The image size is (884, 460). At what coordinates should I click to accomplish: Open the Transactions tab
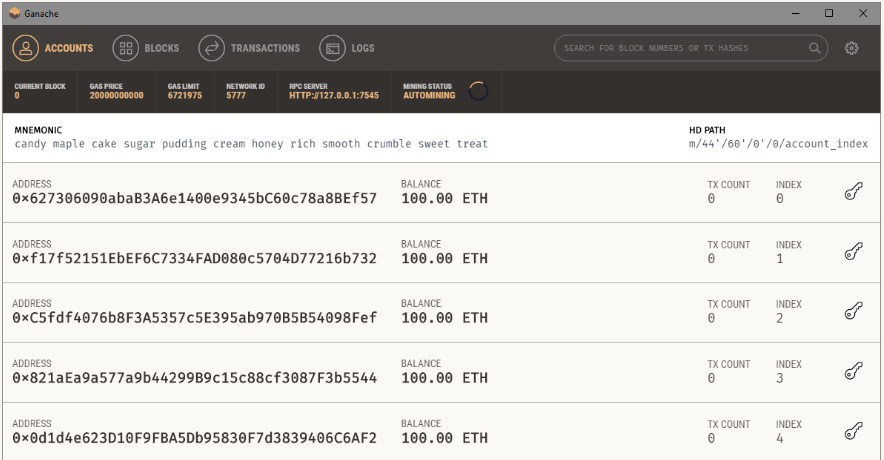coord(249,48)
